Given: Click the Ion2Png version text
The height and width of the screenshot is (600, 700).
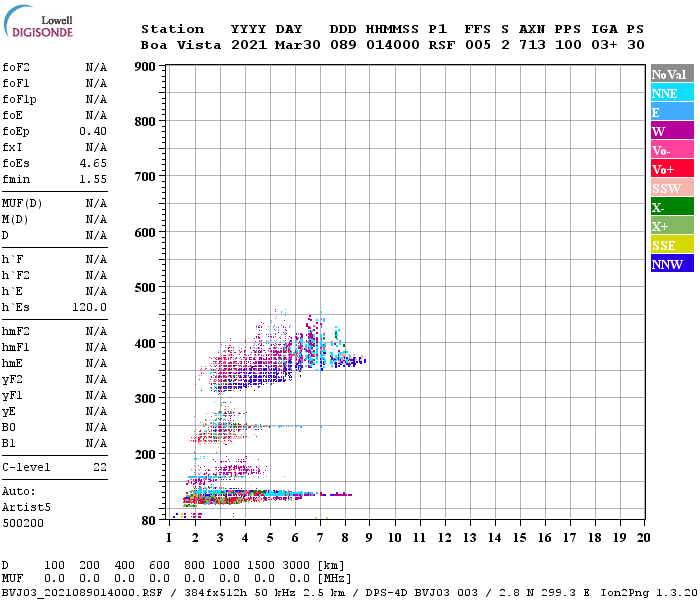Looking at the screenshot, I should click(649, 593).
